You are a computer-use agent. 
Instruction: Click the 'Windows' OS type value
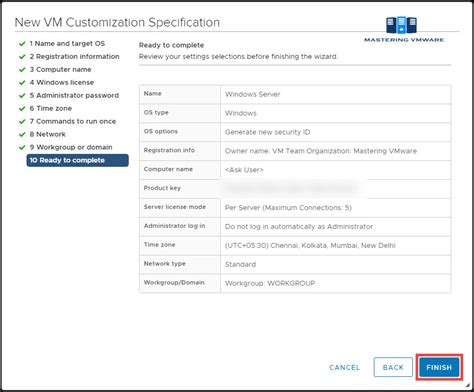tap(241, 113)
